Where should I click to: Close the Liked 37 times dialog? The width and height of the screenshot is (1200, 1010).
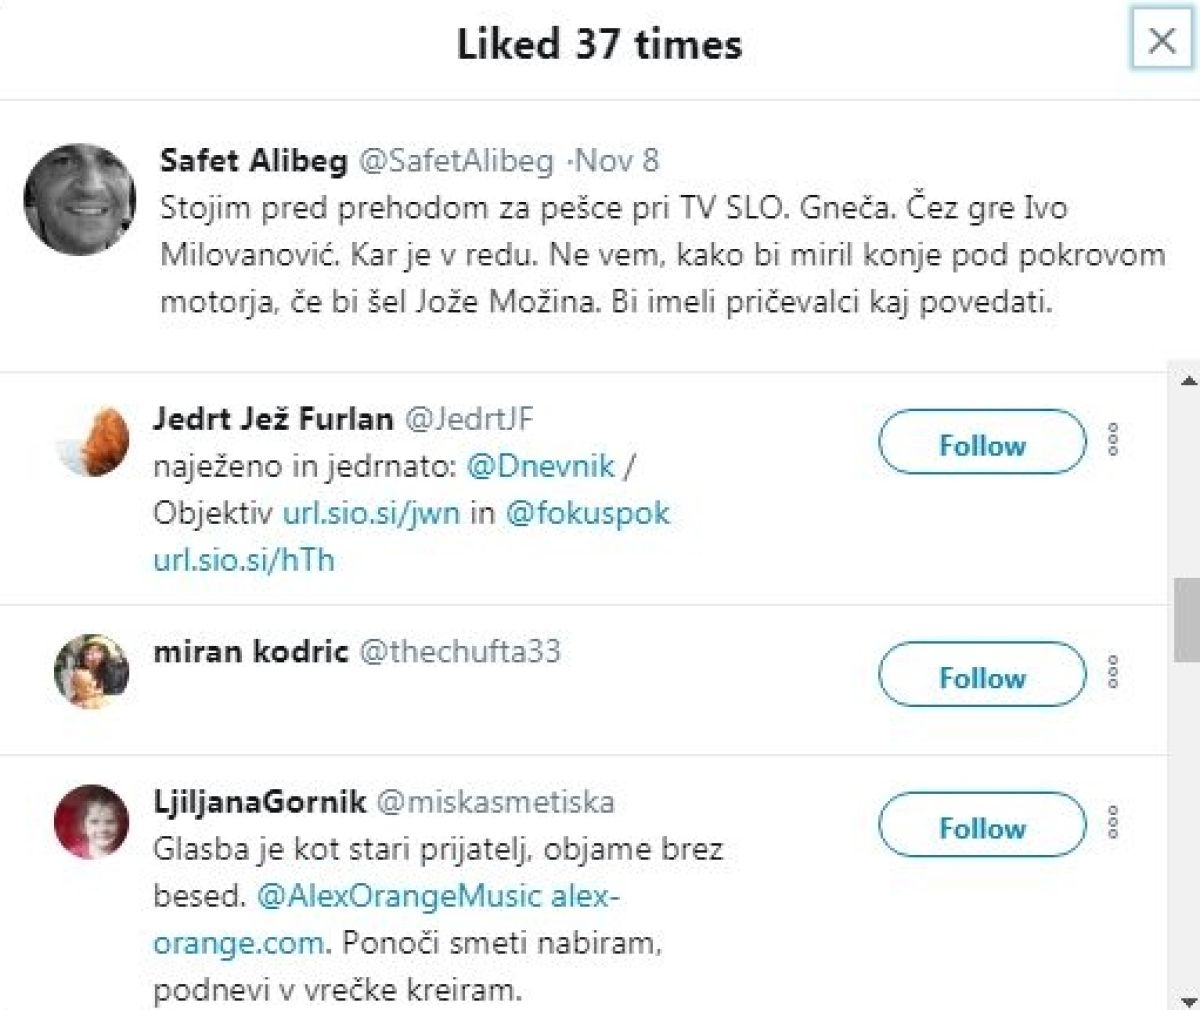coord(1161,41)
